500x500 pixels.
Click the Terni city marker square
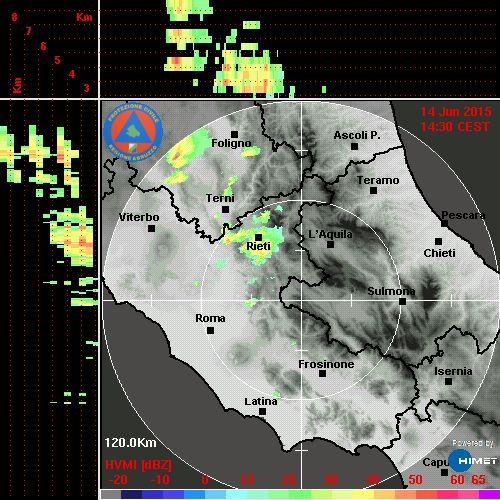(x=225, y=210)
